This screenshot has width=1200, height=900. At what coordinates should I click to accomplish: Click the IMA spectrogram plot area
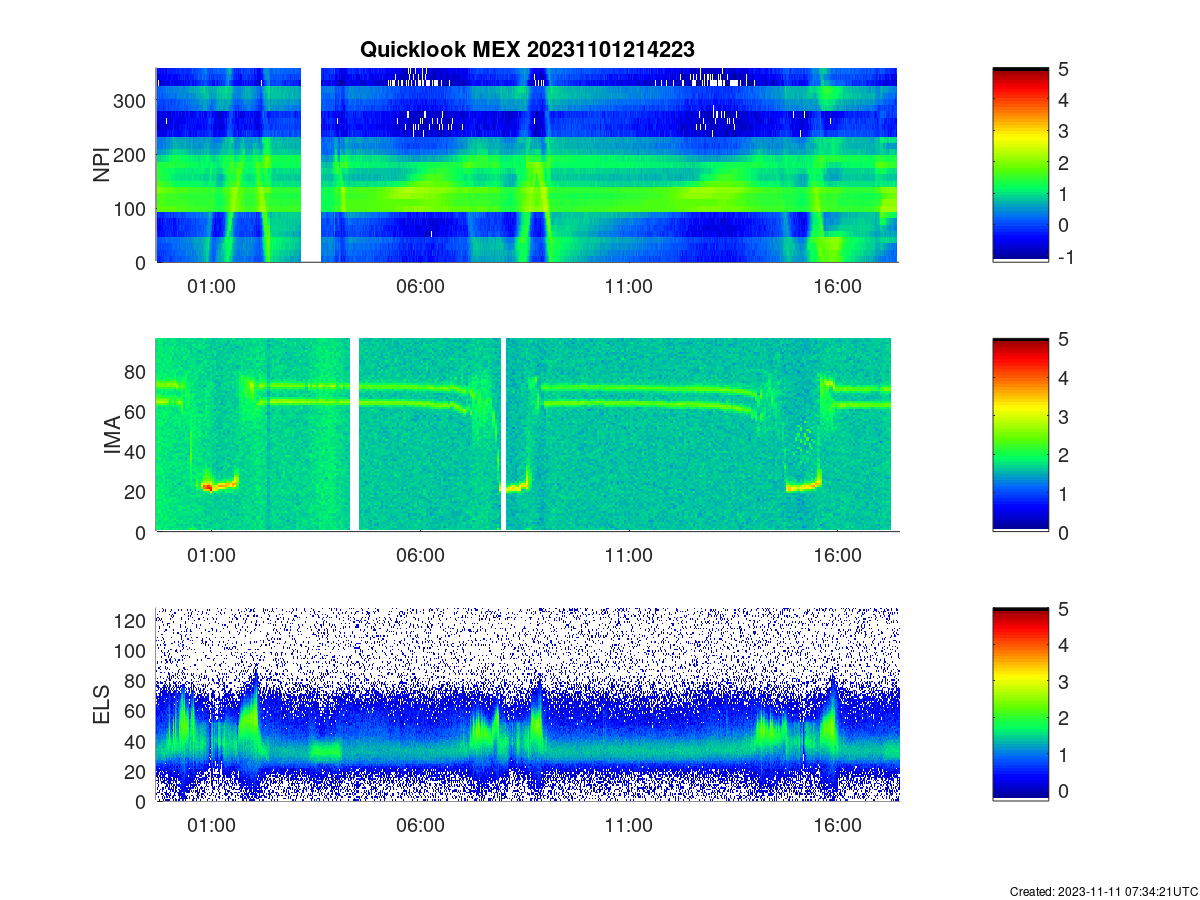tap(527, 434)
